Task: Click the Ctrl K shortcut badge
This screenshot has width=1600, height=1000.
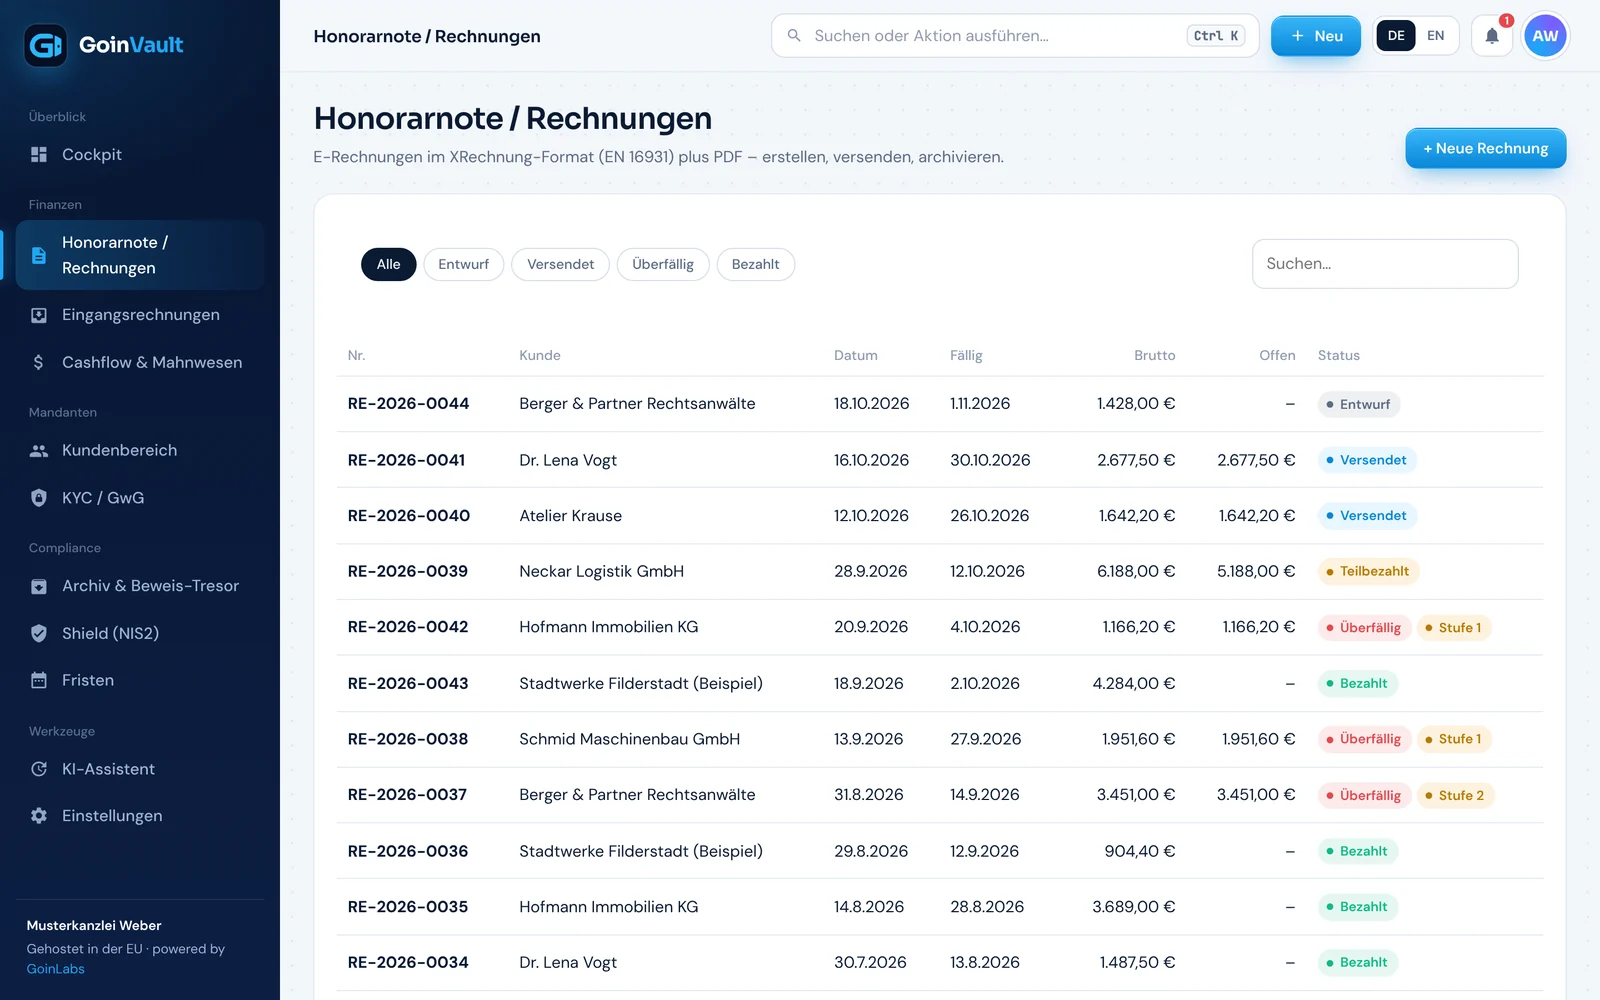Action: pyautogui.click(x=1216, y=36)
